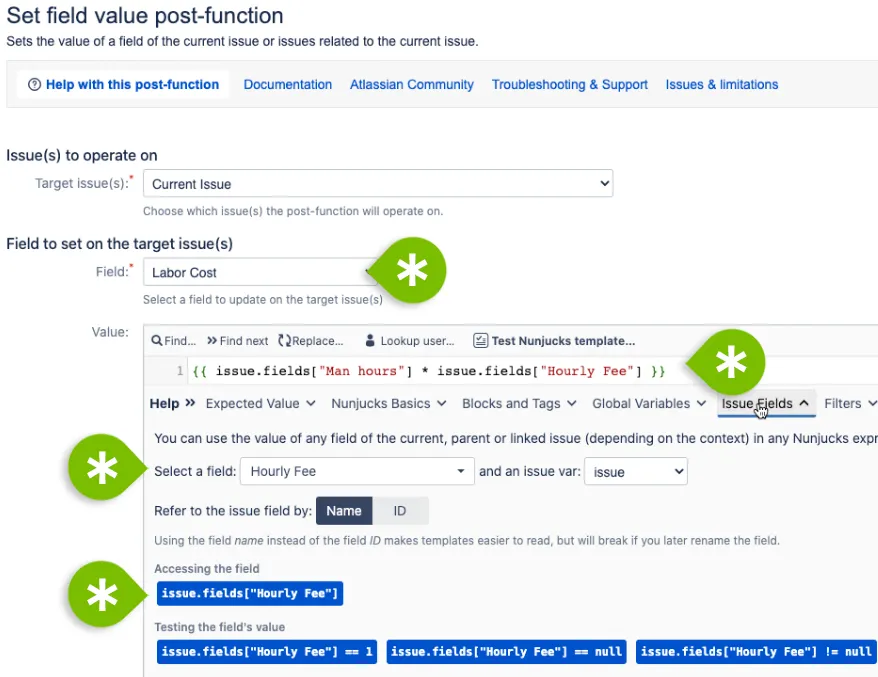Open Troubleshooting & Support link
878x677 pixels.
569,85
